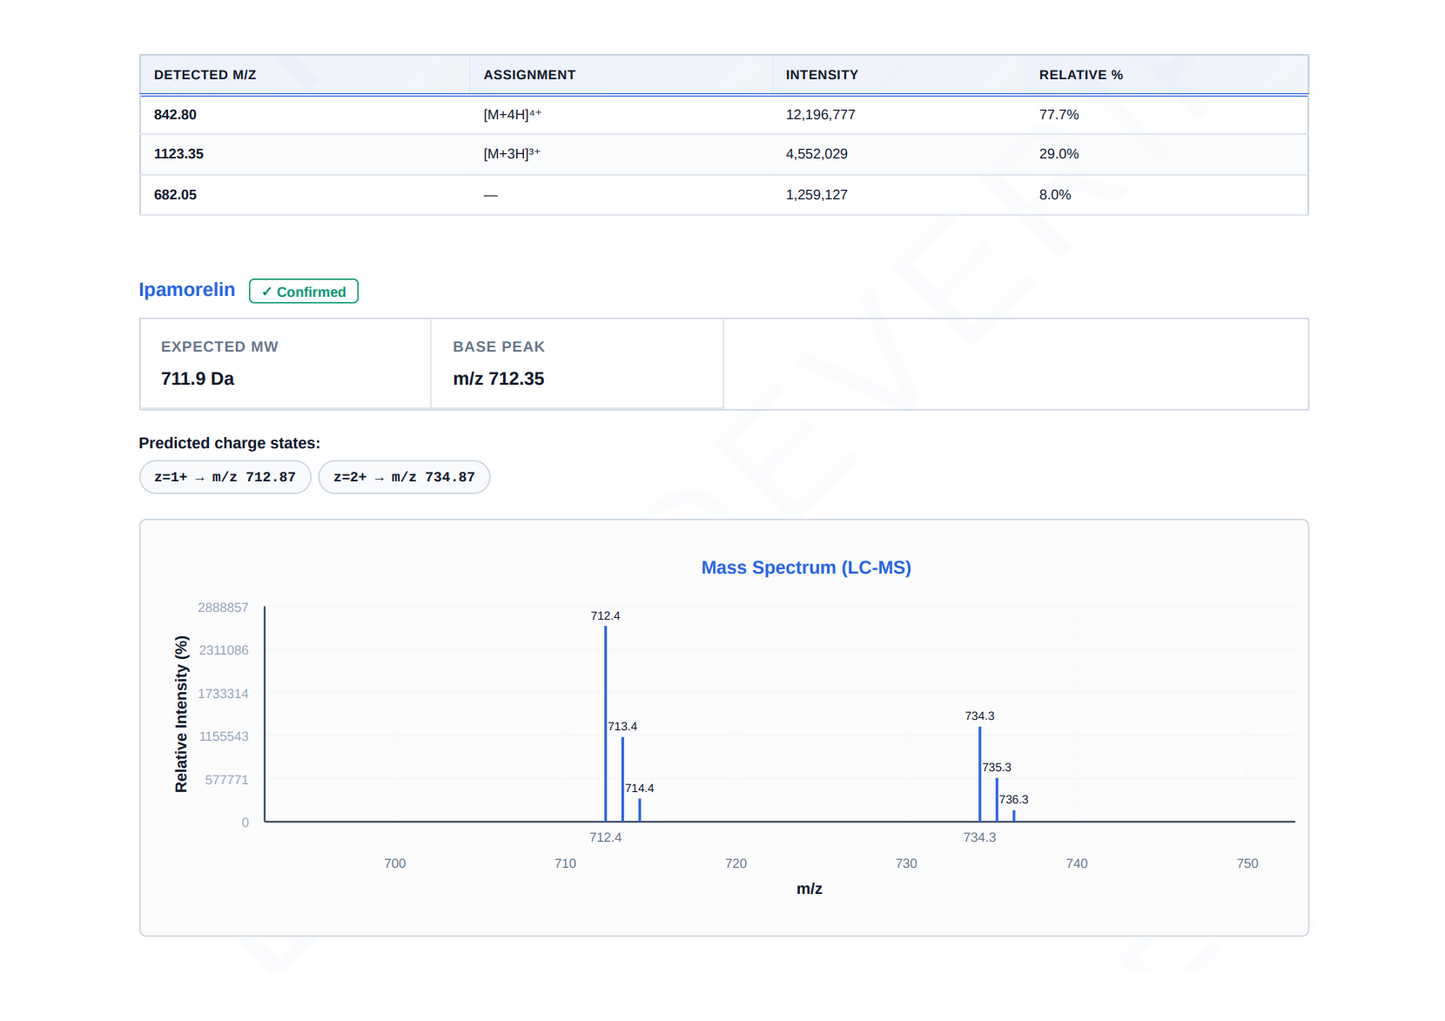Select the z=1+ m/z 712.87 chip
The height and width of the screenshot is (1021, 1445).
(x=225, y=477)
